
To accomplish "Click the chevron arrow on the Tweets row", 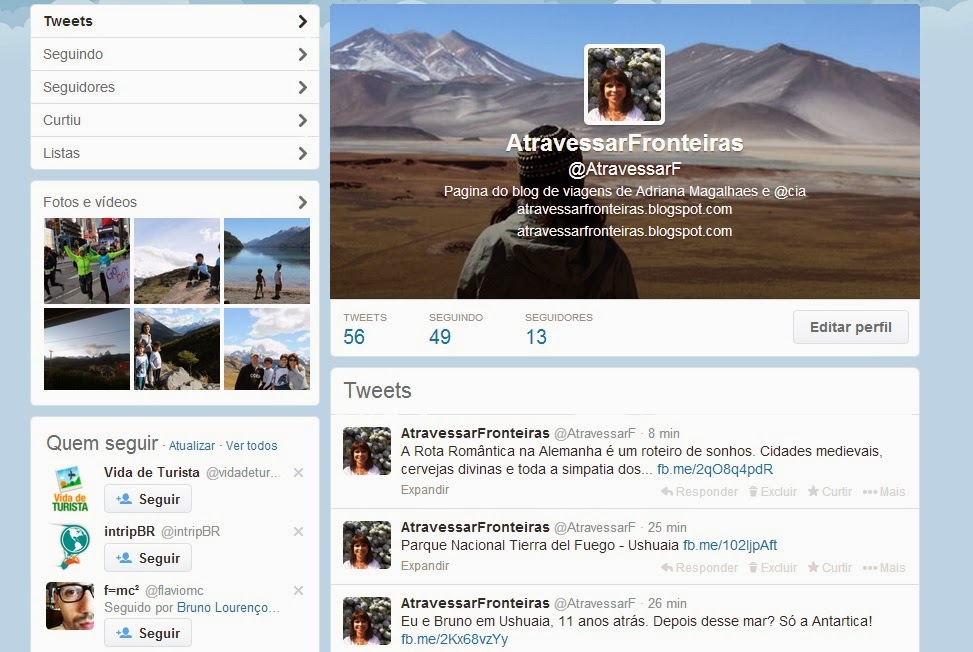I will click(302, 22).
